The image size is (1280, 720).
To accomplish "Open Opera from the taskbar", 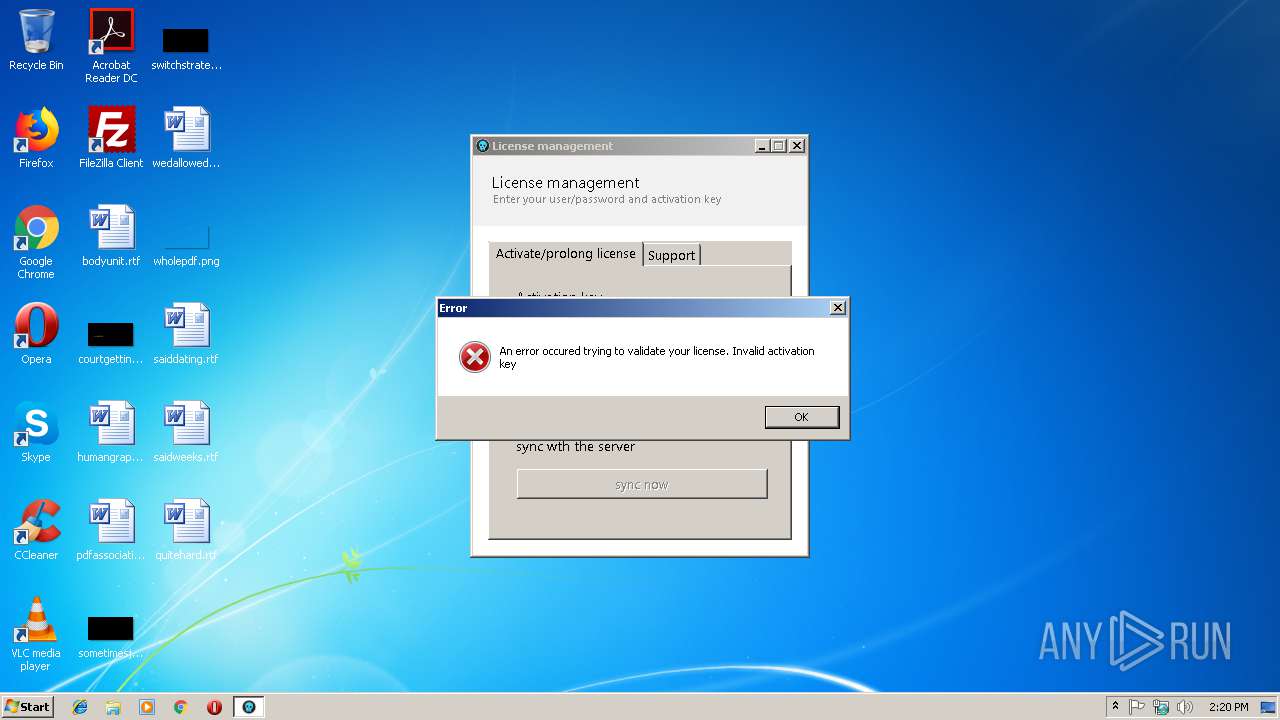I will pos(214,707).
